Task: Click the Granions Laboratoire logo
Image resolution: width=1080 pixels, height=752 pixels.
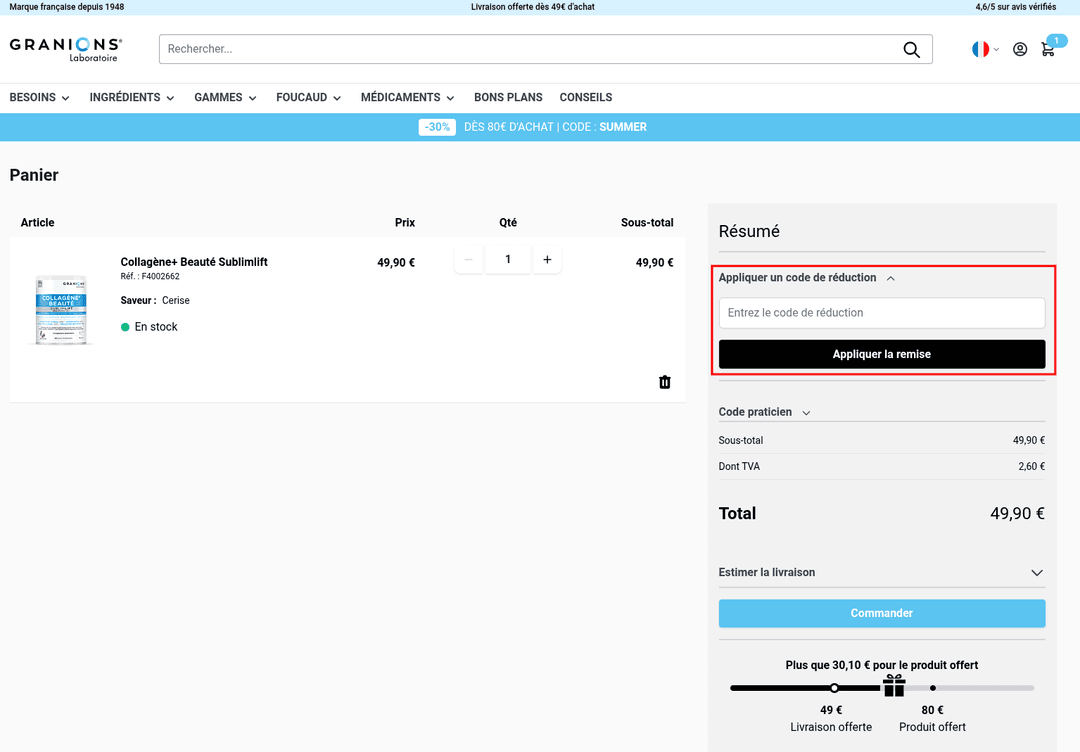Action: click(65, 50)
